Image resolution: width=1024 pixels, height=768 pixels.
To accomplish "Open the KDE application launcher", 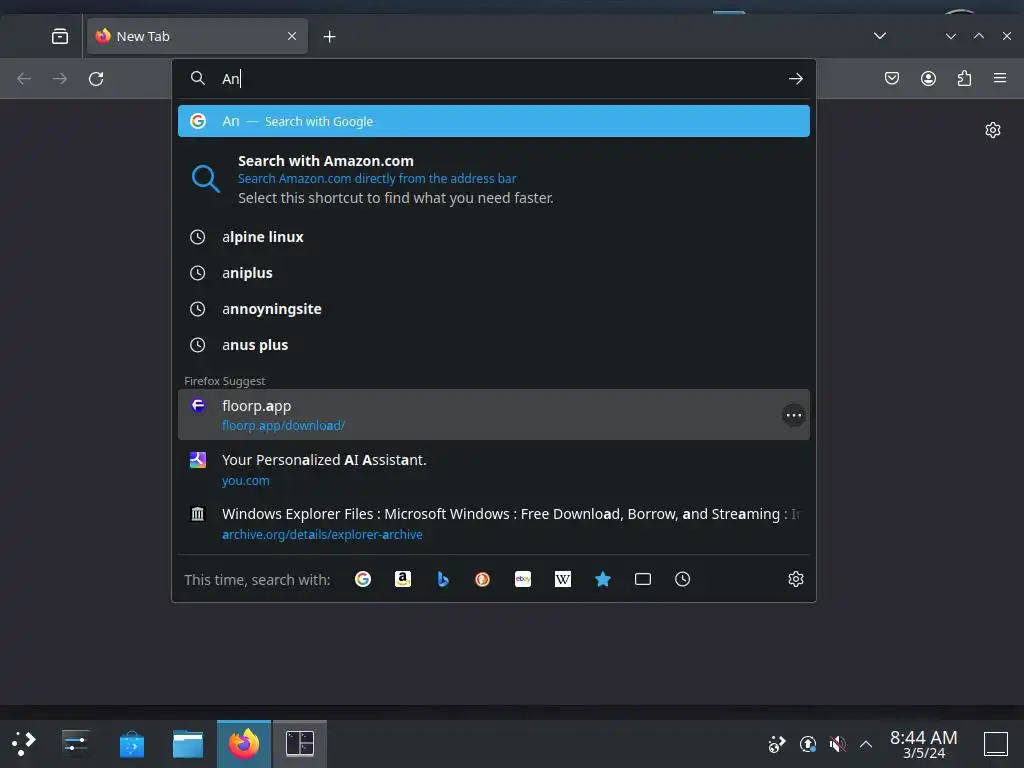I will [24, 743].
